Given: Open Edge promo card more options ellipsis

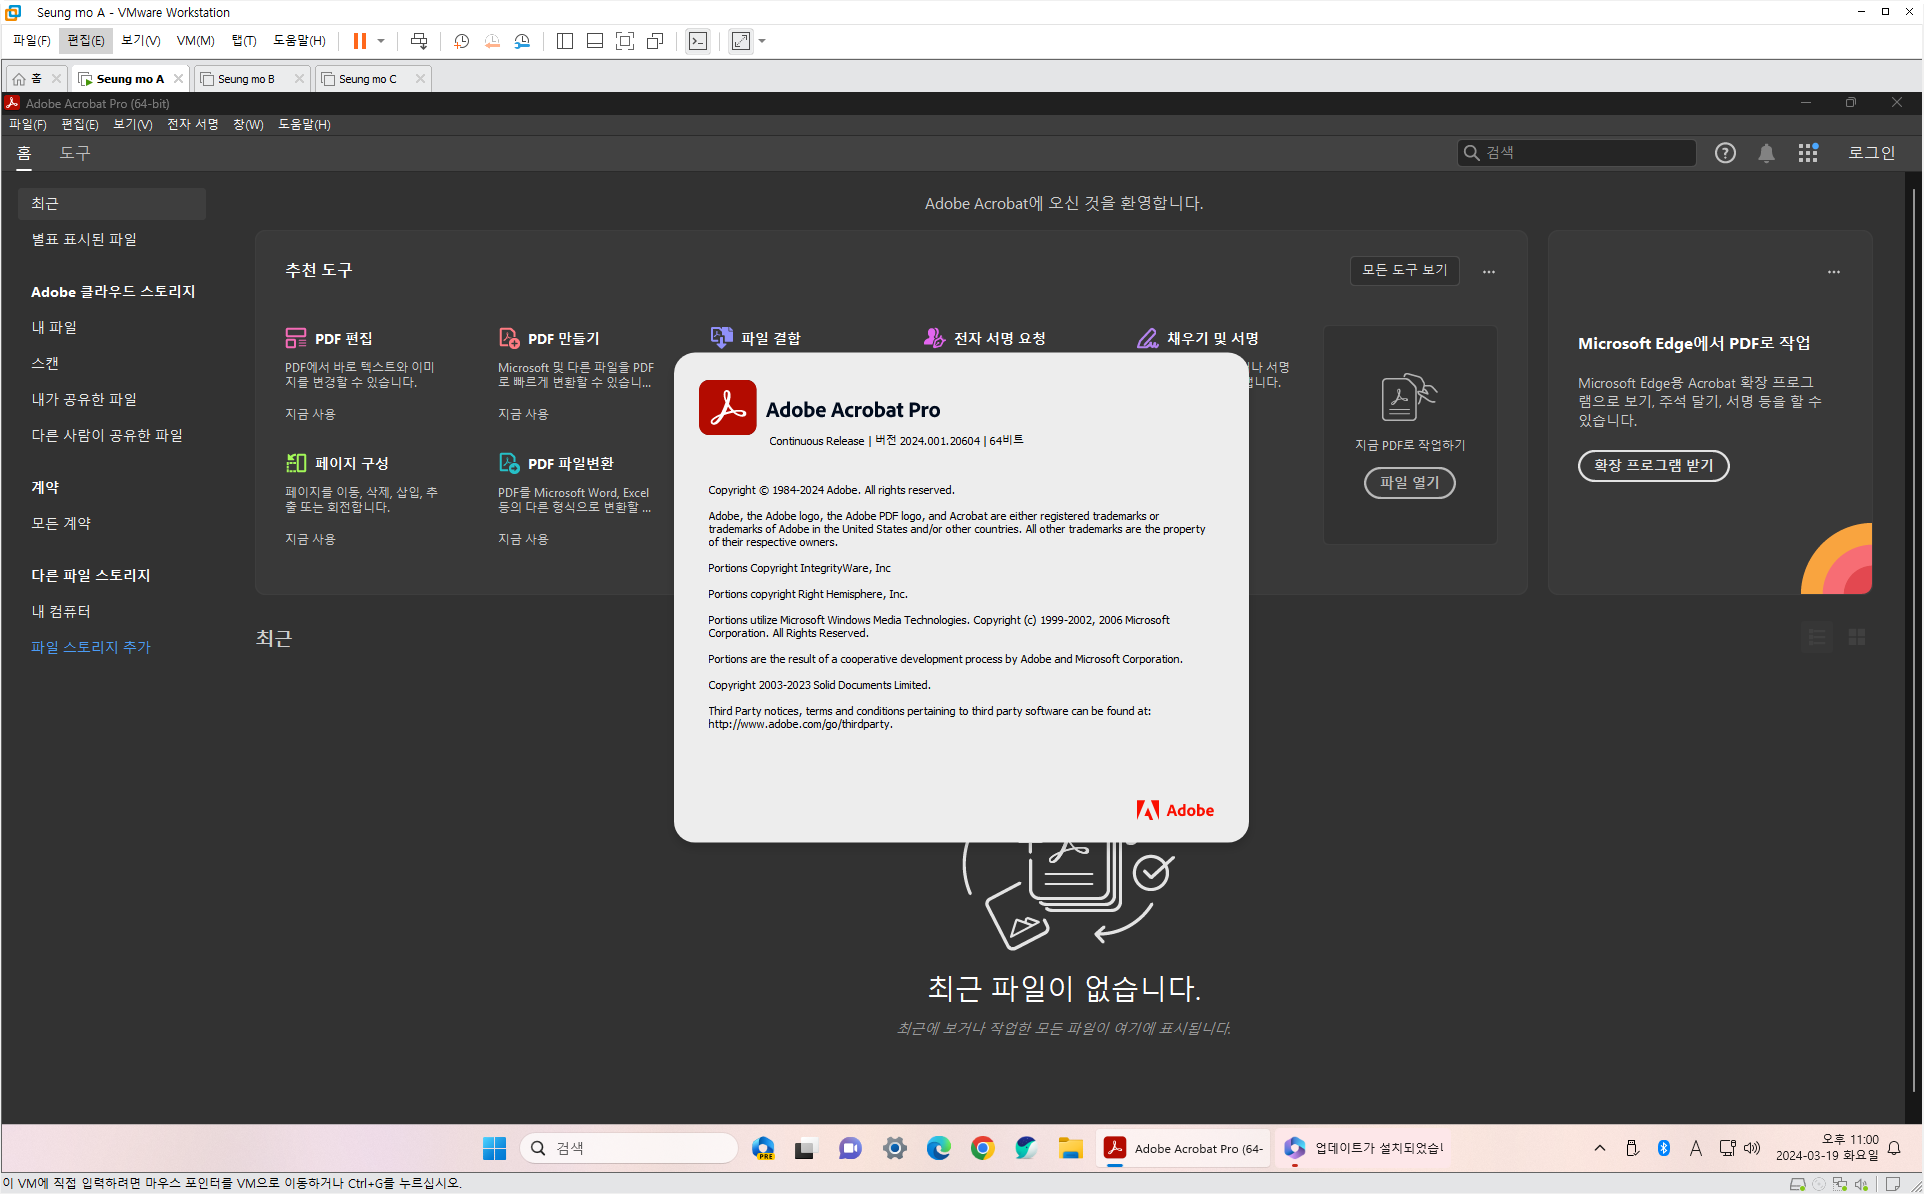Looking at the screenshot, I should tap(1834, 272).
